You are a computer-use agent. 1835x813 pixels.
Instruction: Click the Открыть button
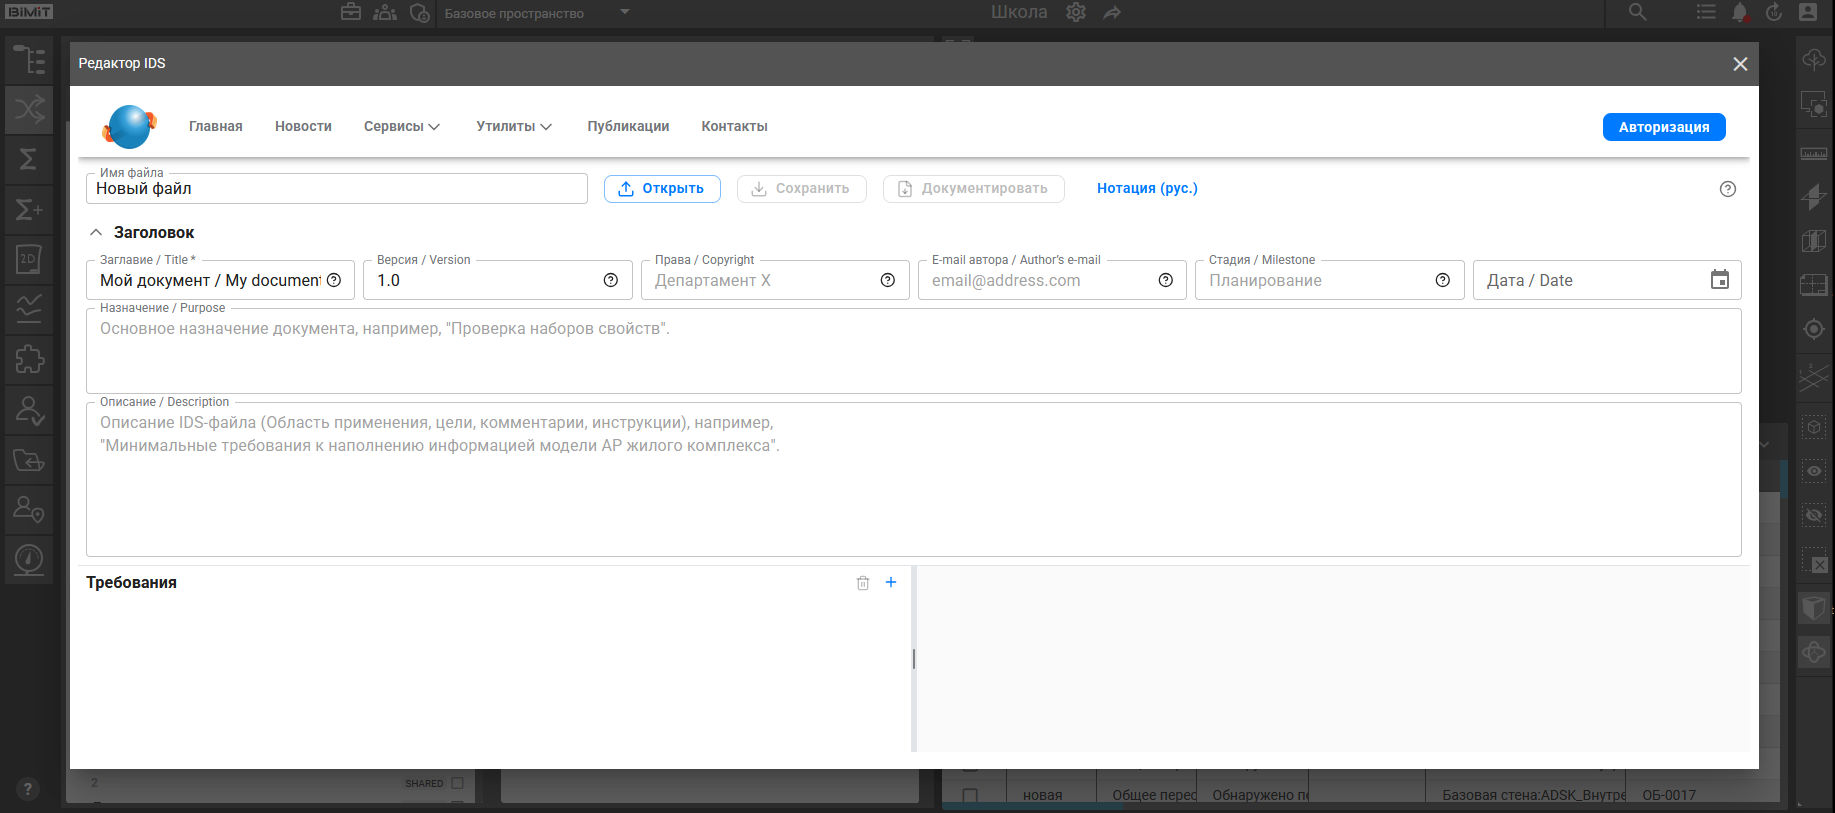(x=662, y=189)
